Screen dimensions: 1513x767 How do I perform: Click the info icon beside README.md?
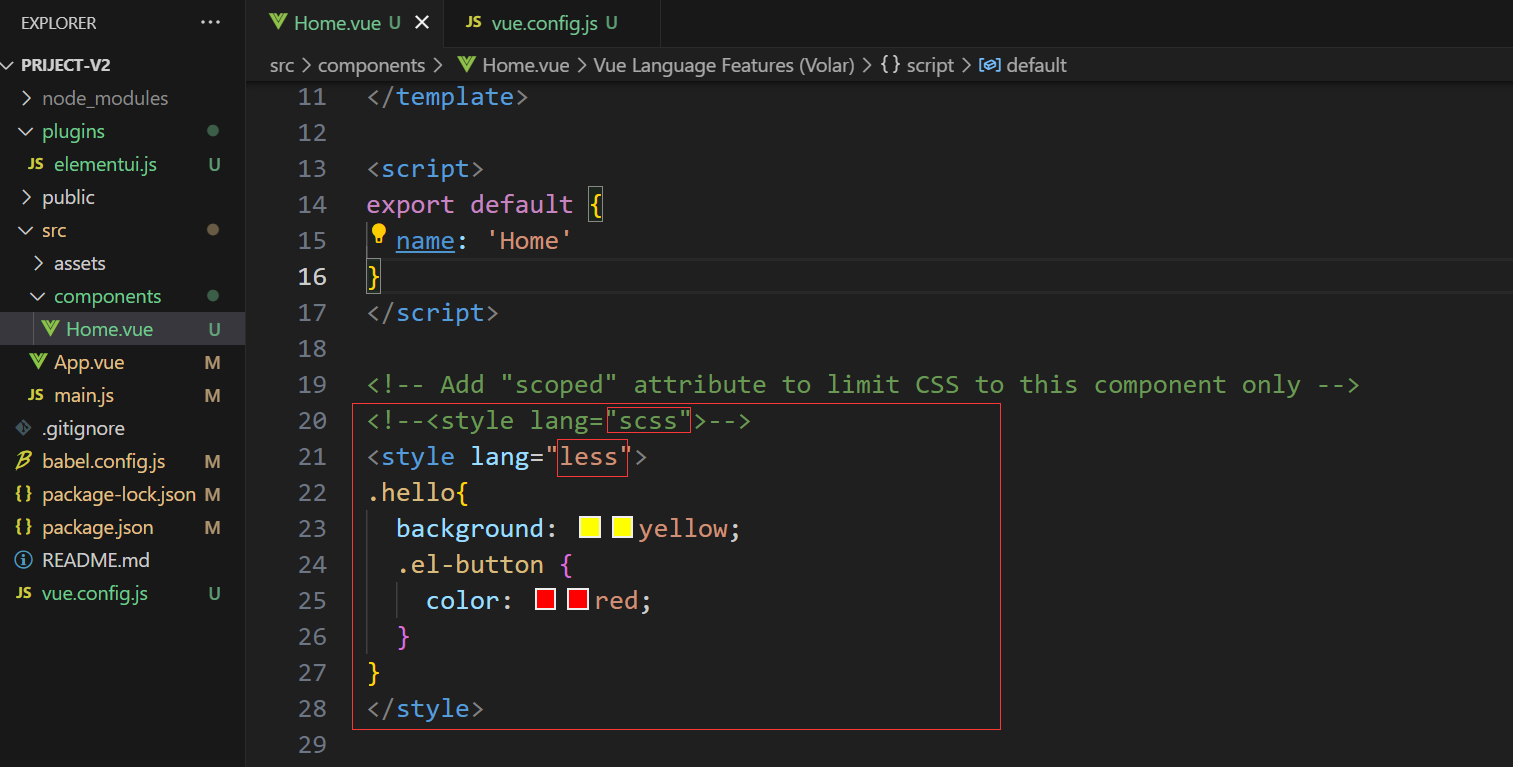[x=23, y=560]
